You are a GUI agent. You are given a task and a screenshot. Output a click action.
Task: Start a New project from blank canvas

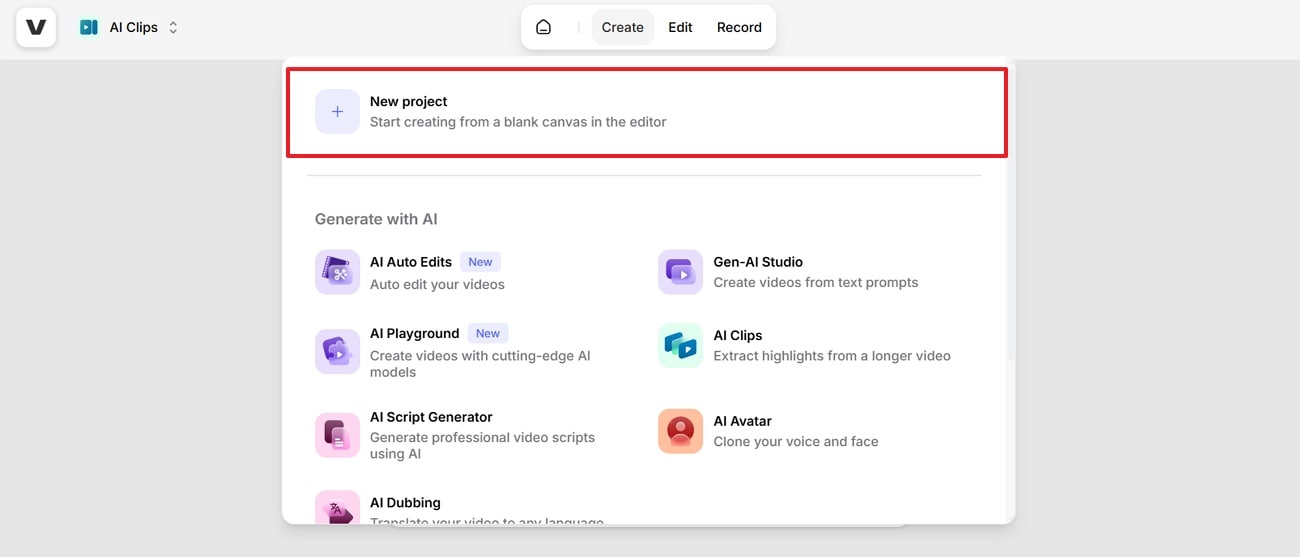click(517, 112)
